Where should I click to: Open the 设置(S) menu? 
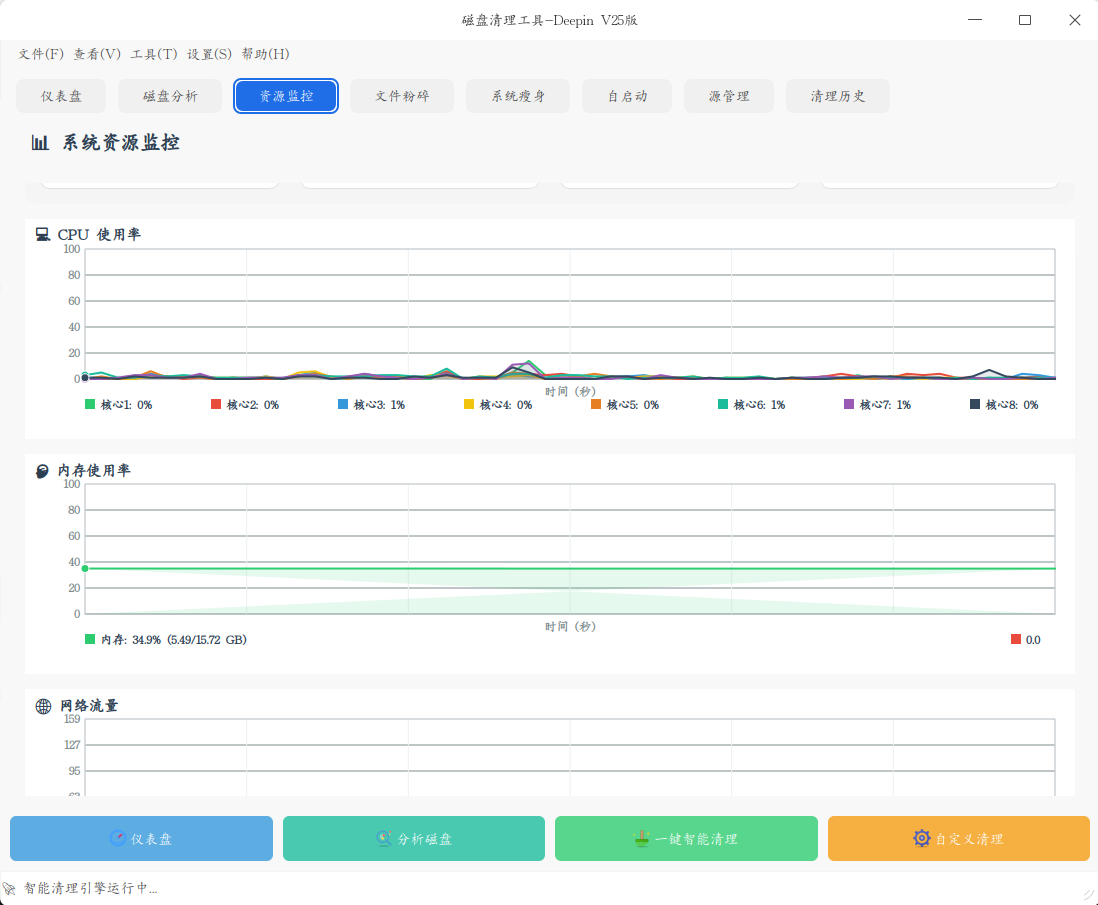point(209,54)
